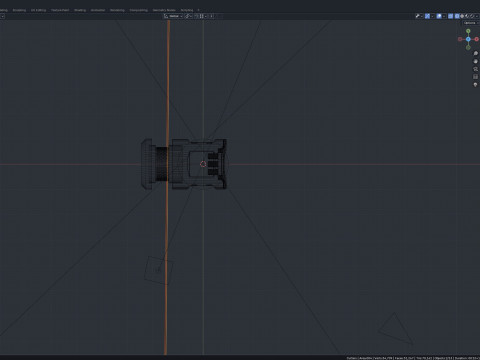Viewport: 480px width, 360px height.
Task: Switch to the UV Editing workspace tab
Action: pyautogui.click(x=38, y=10)
